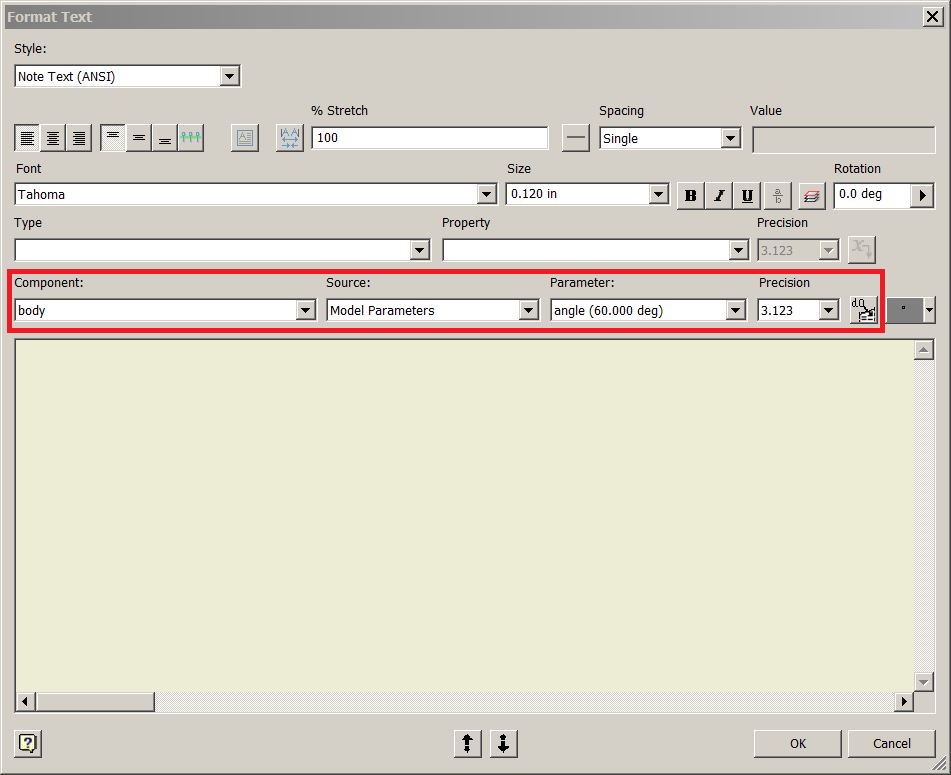Image resolution: width=951 pixels, height=775 pixels.
Task: Click the Cancel button
Action: point(892,743)
